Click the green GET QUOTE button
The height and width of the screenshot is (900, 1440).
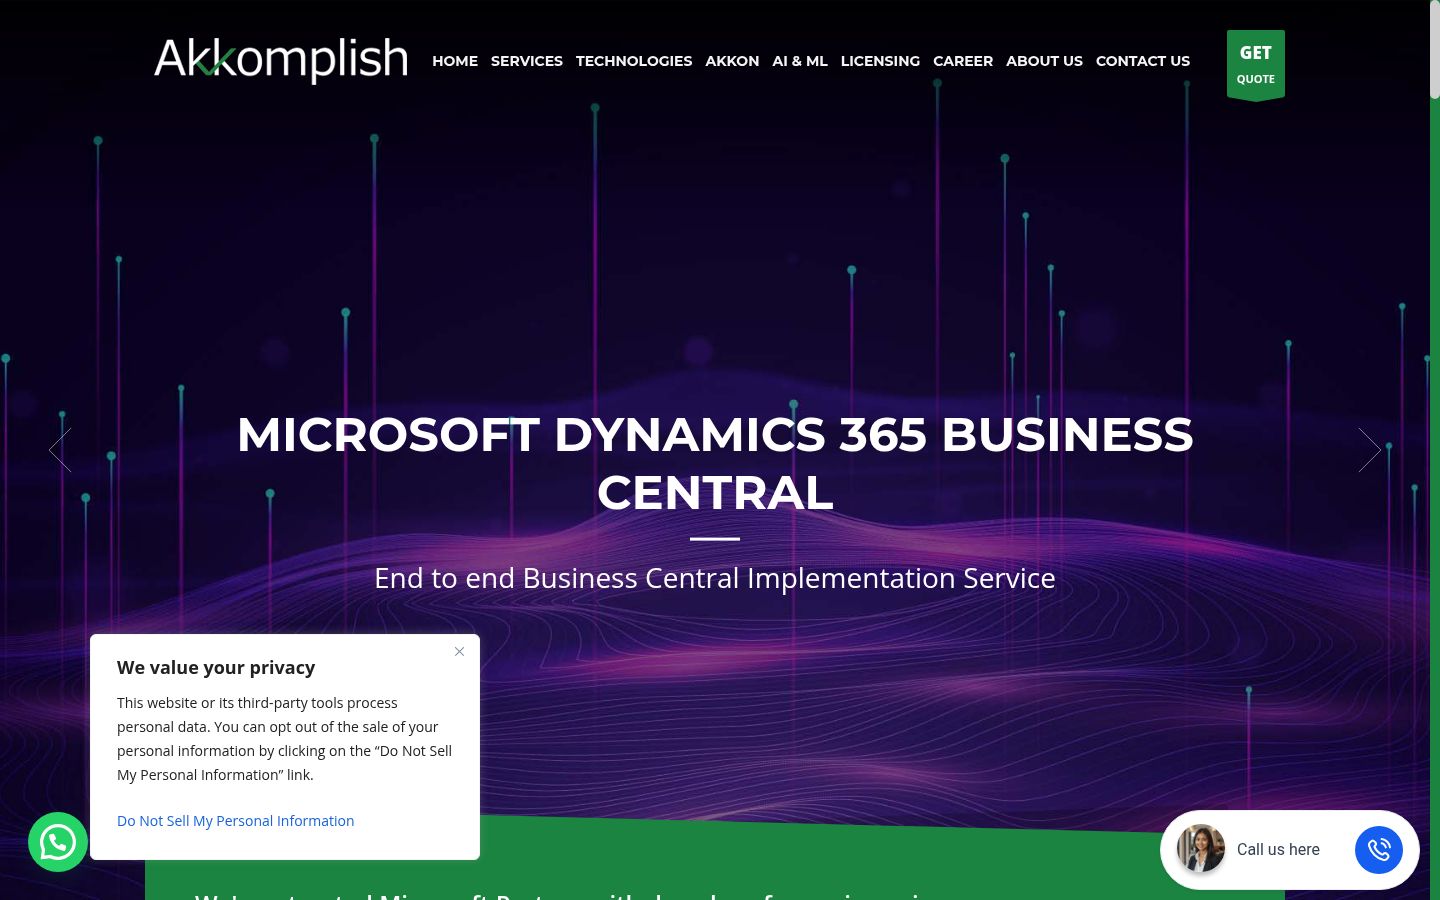pos(1256,65)
